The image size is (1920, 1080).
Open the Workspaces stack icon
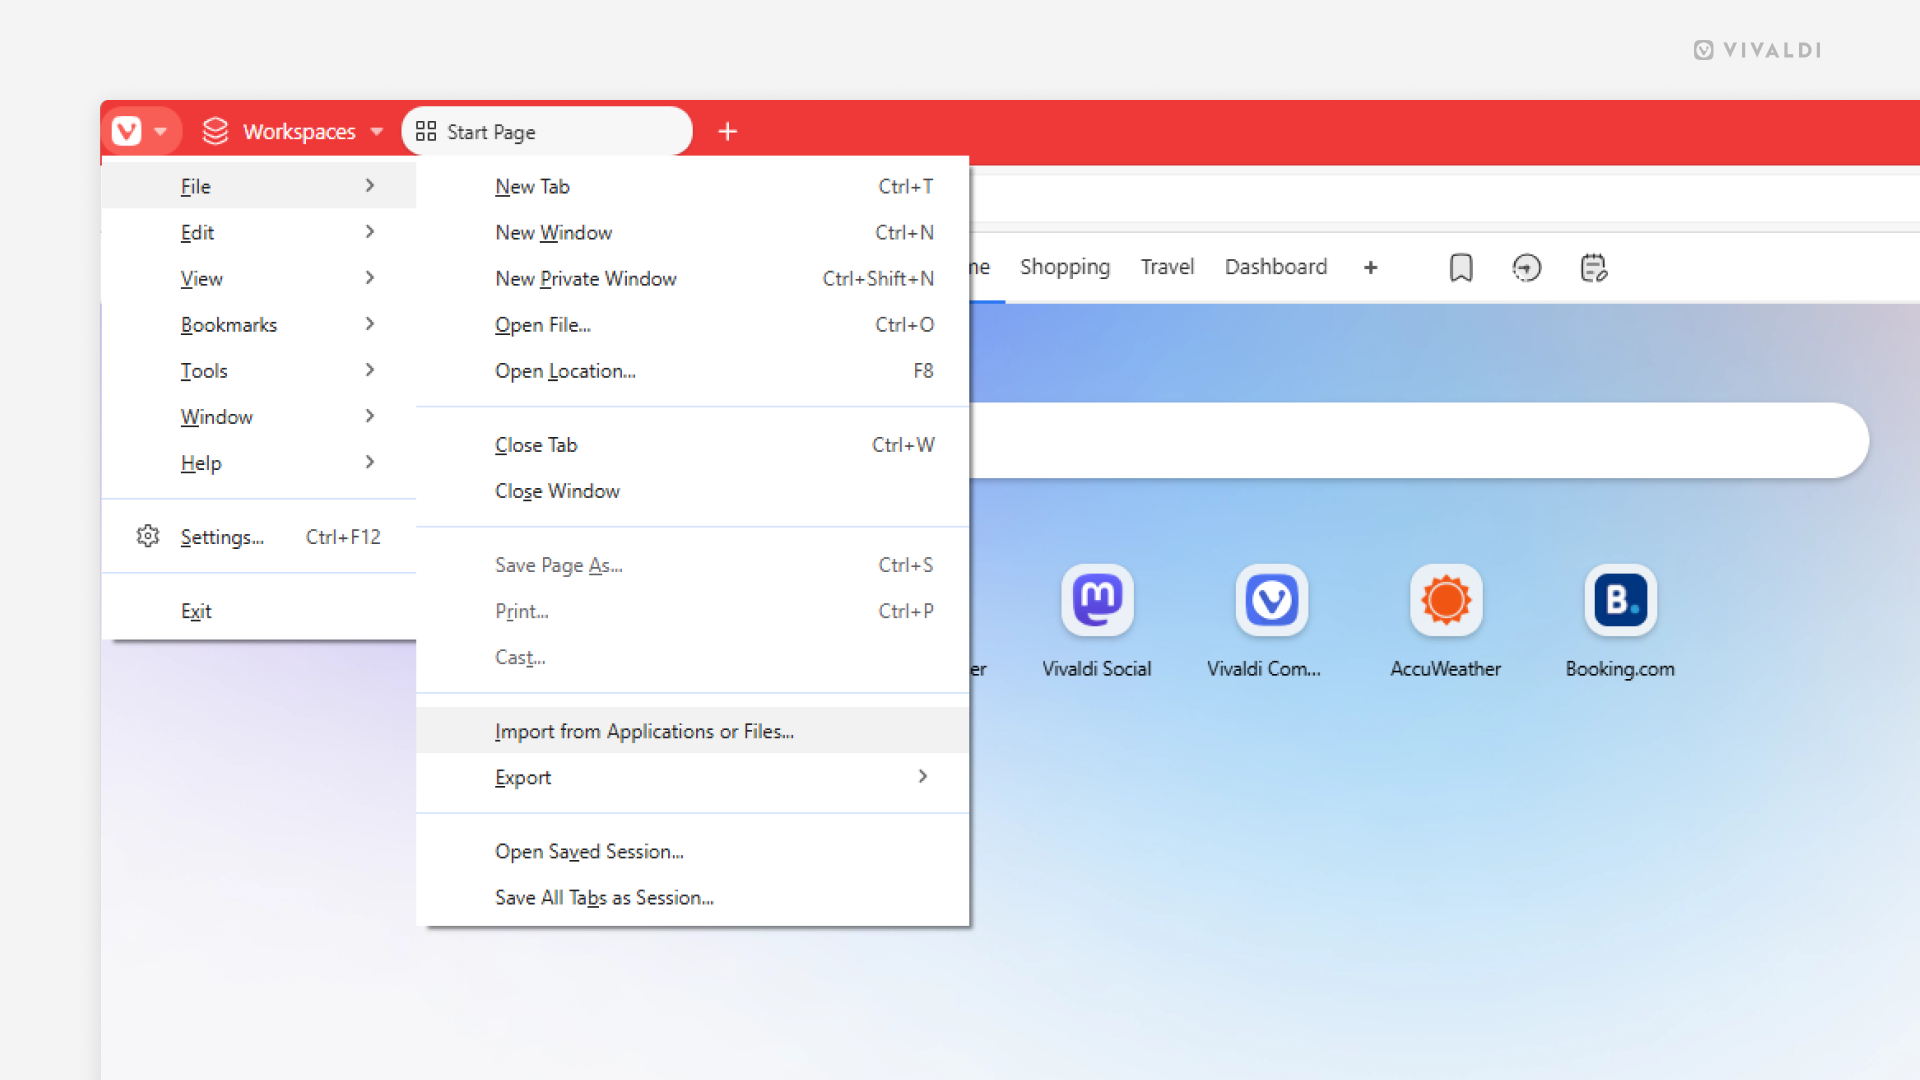215,131
